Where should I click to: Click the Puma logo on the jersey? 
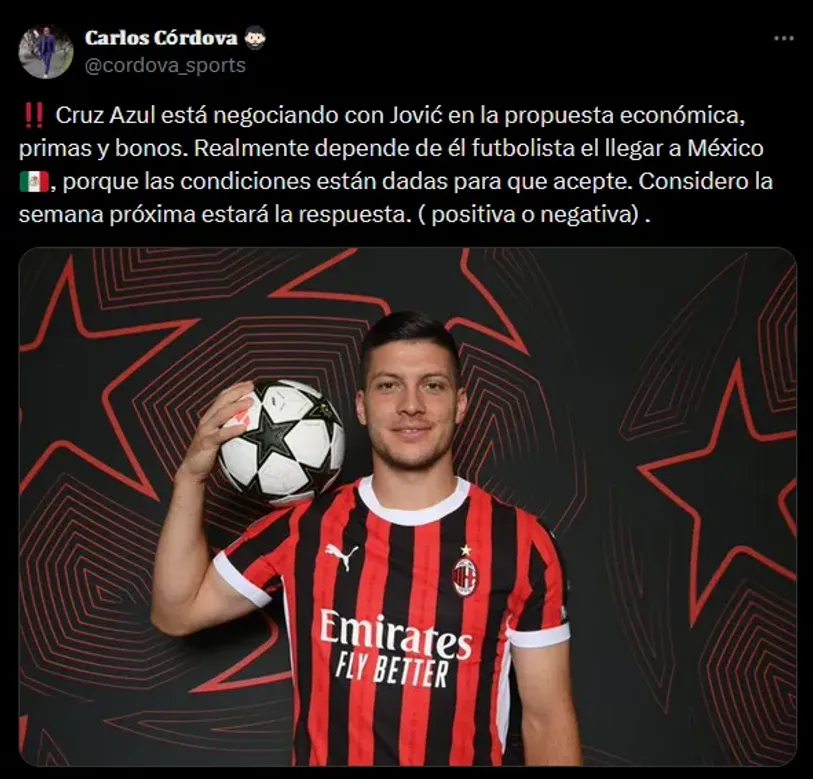pyautogui.click(x=341, y=557)
